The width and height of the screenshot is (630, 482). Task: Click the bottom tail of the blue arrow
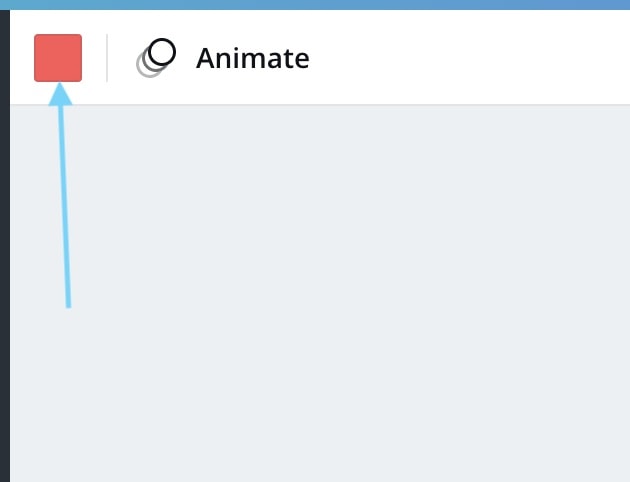coord(68,303)
